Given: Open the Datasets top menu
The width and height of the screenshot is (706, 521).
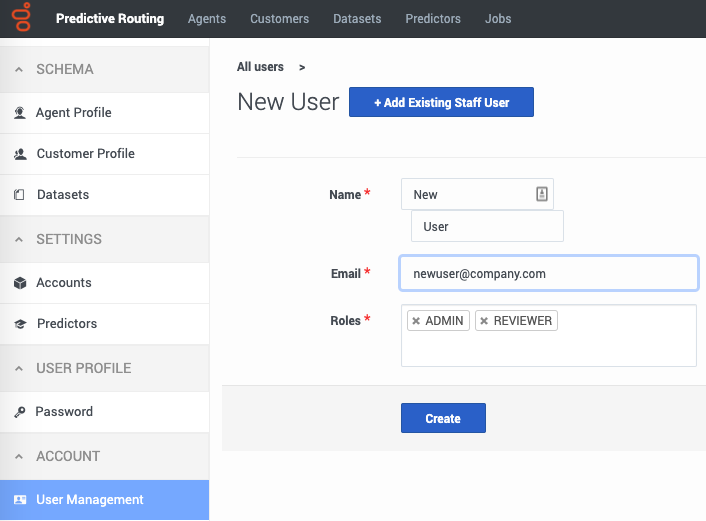Looking at the screenshot, I should 357,18.
